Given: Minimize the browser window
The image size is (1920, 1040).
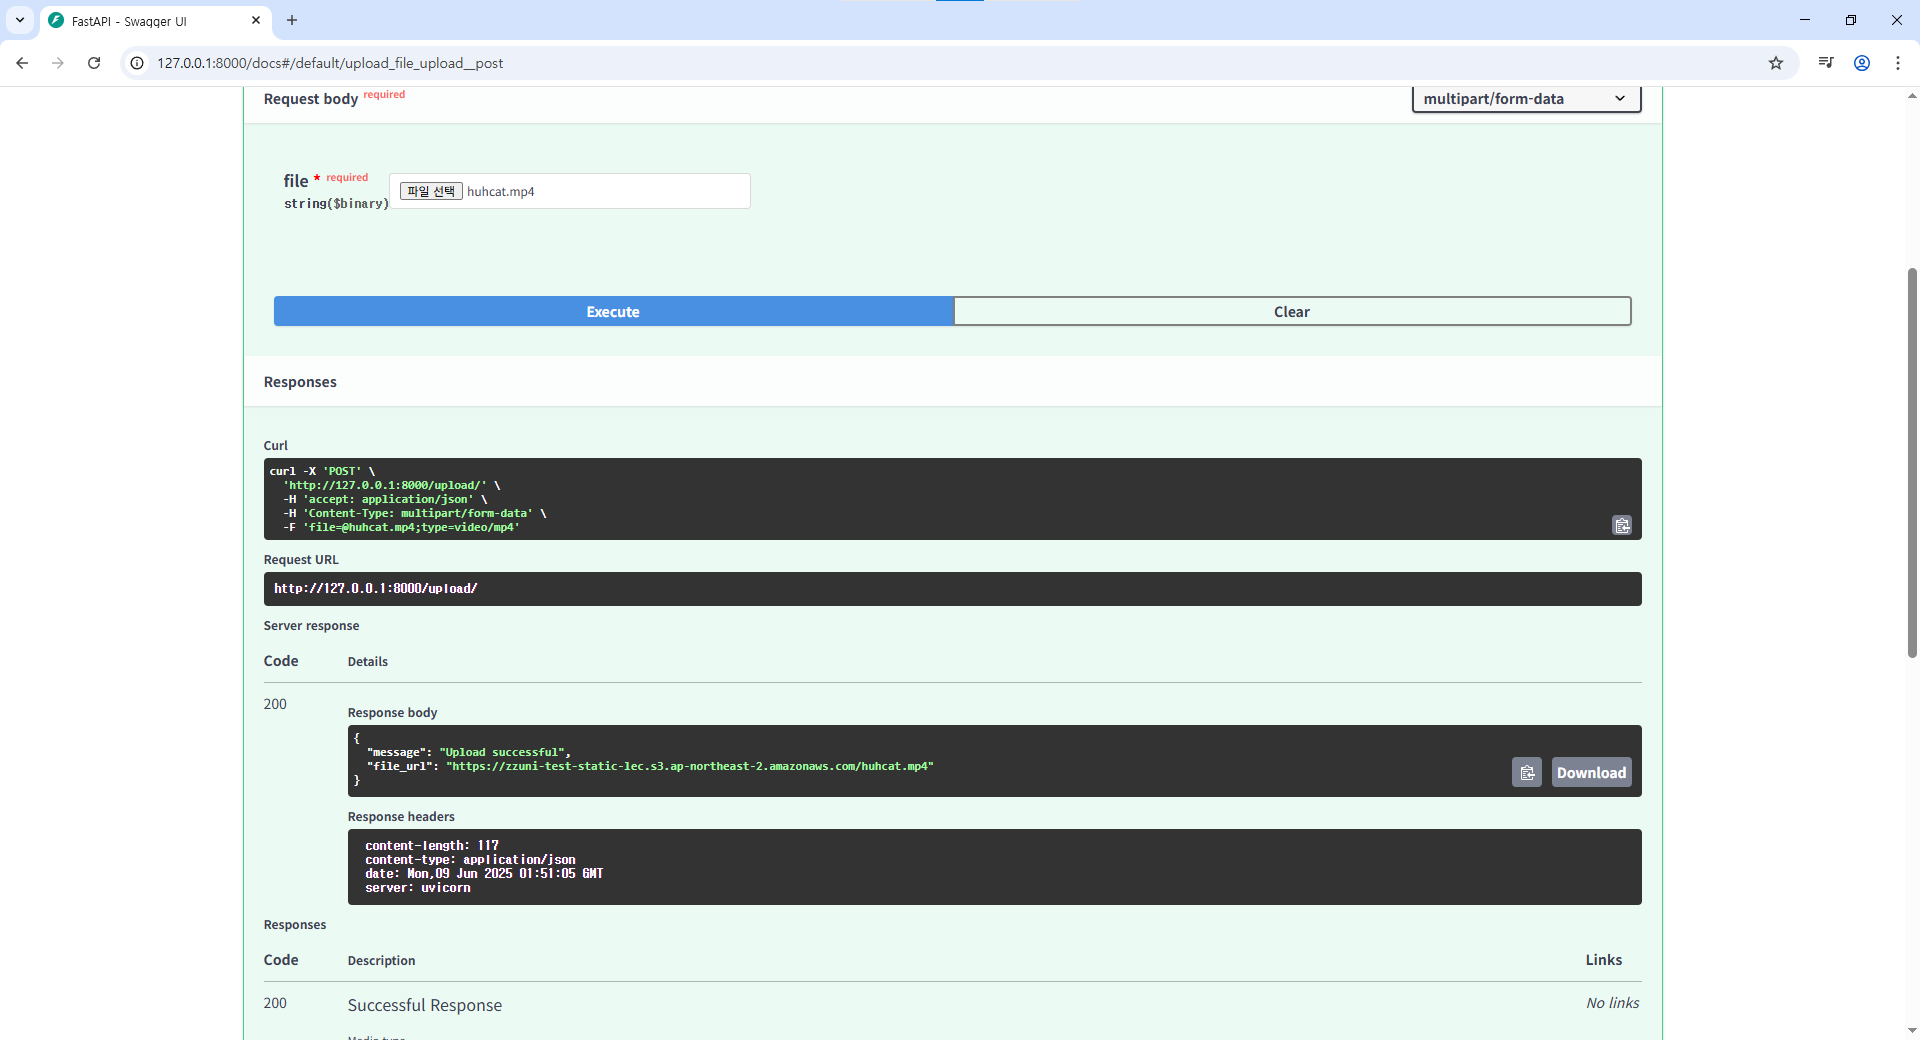Looking at the screenshot, I should 1805,20.
